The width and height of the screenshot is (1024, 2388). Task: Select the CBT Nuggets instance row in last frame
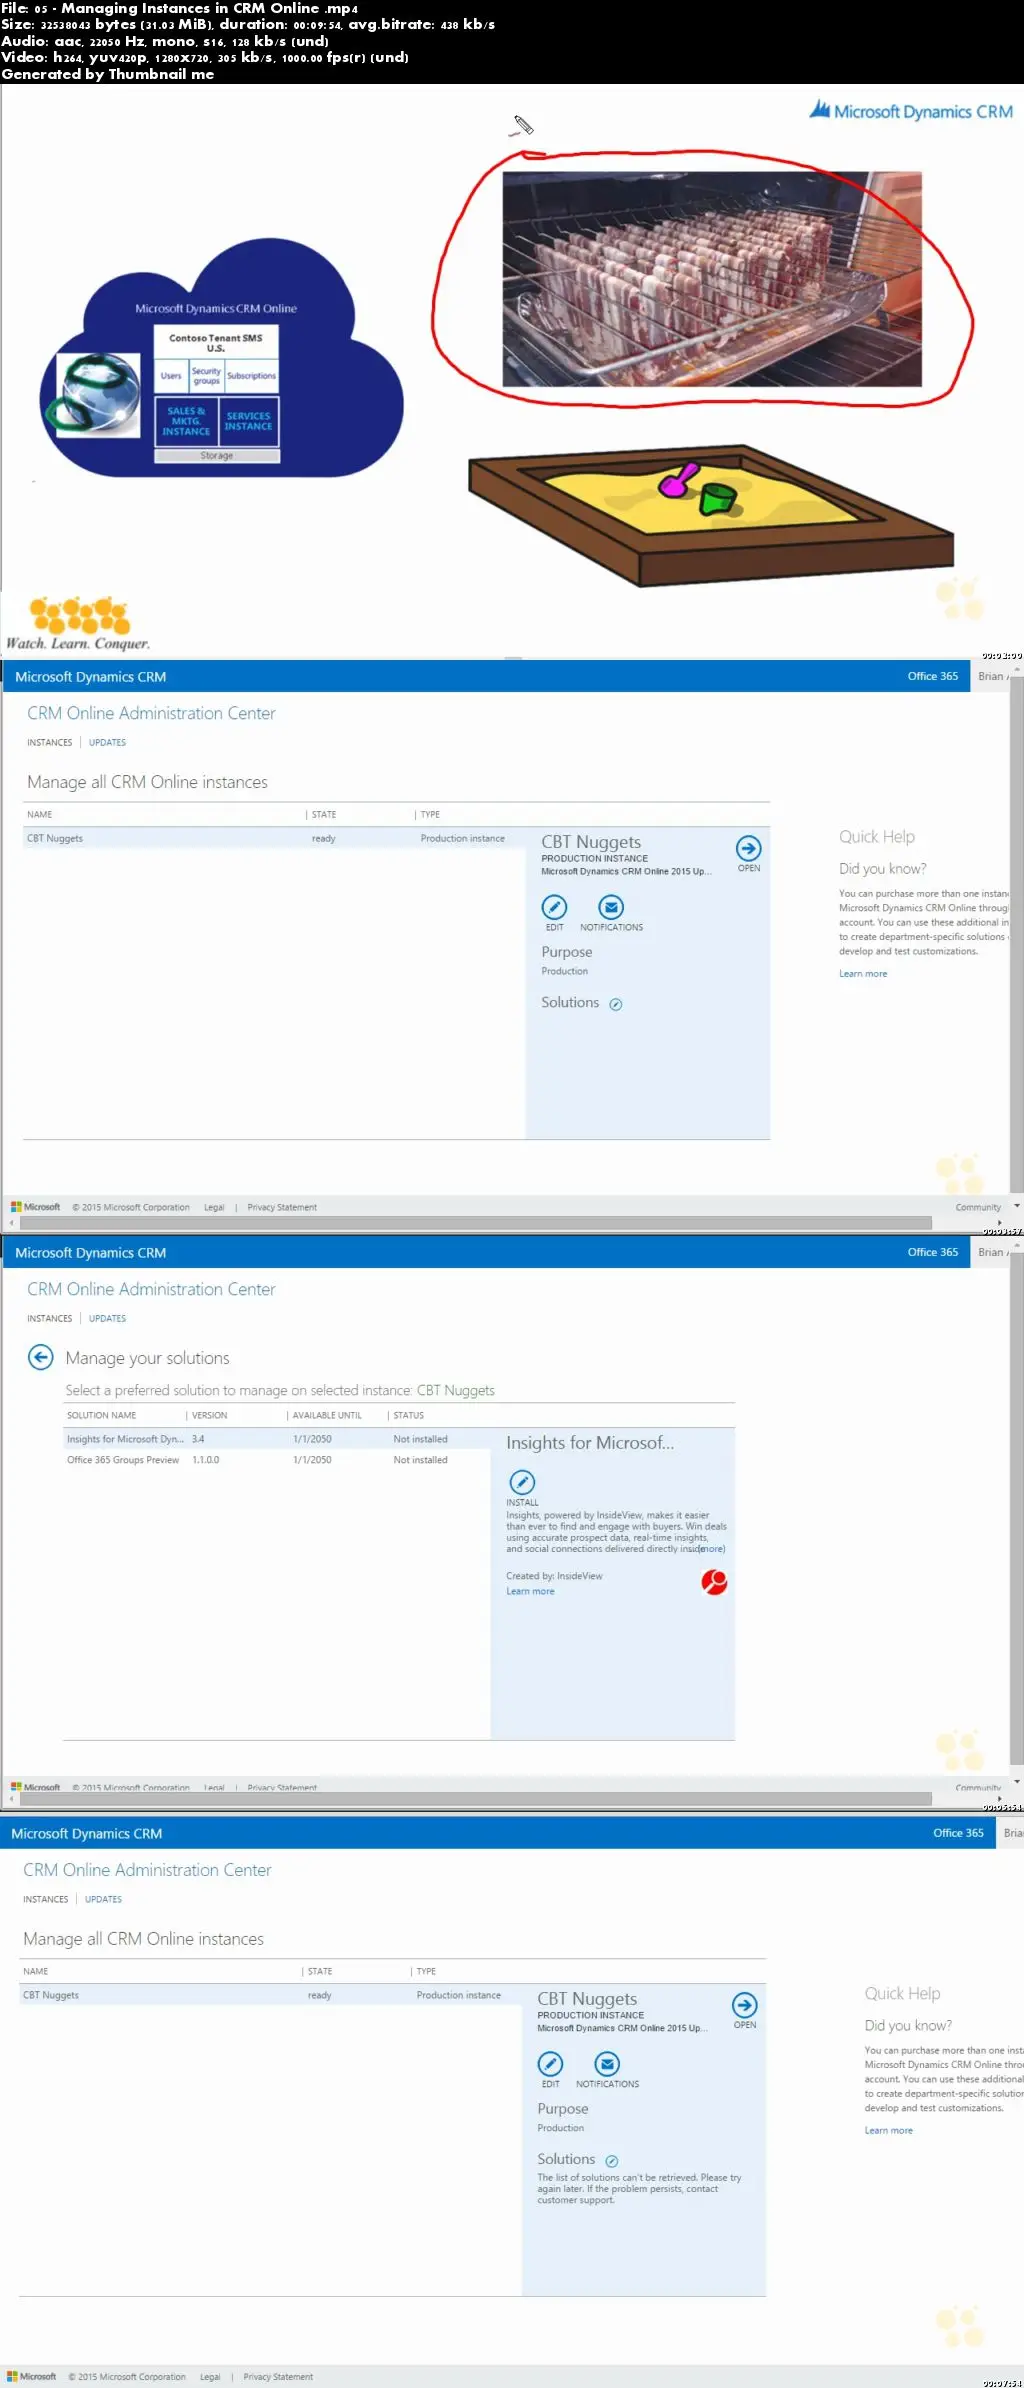[270, 1996]
